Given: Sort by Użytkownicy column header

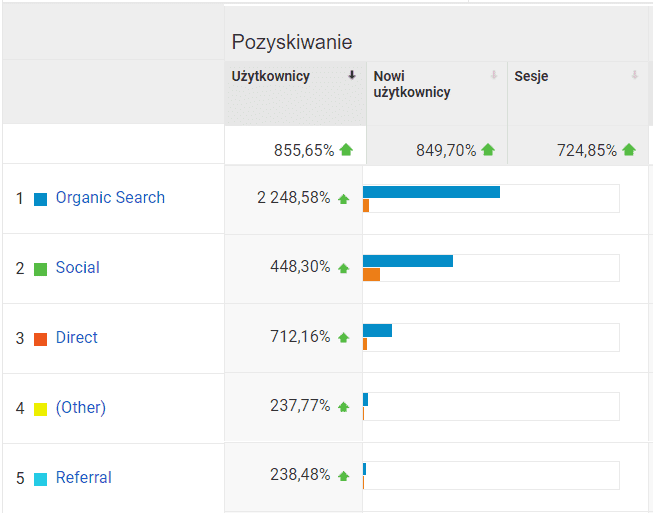Looking at the screenshot, I should click(x=271, y=76).
